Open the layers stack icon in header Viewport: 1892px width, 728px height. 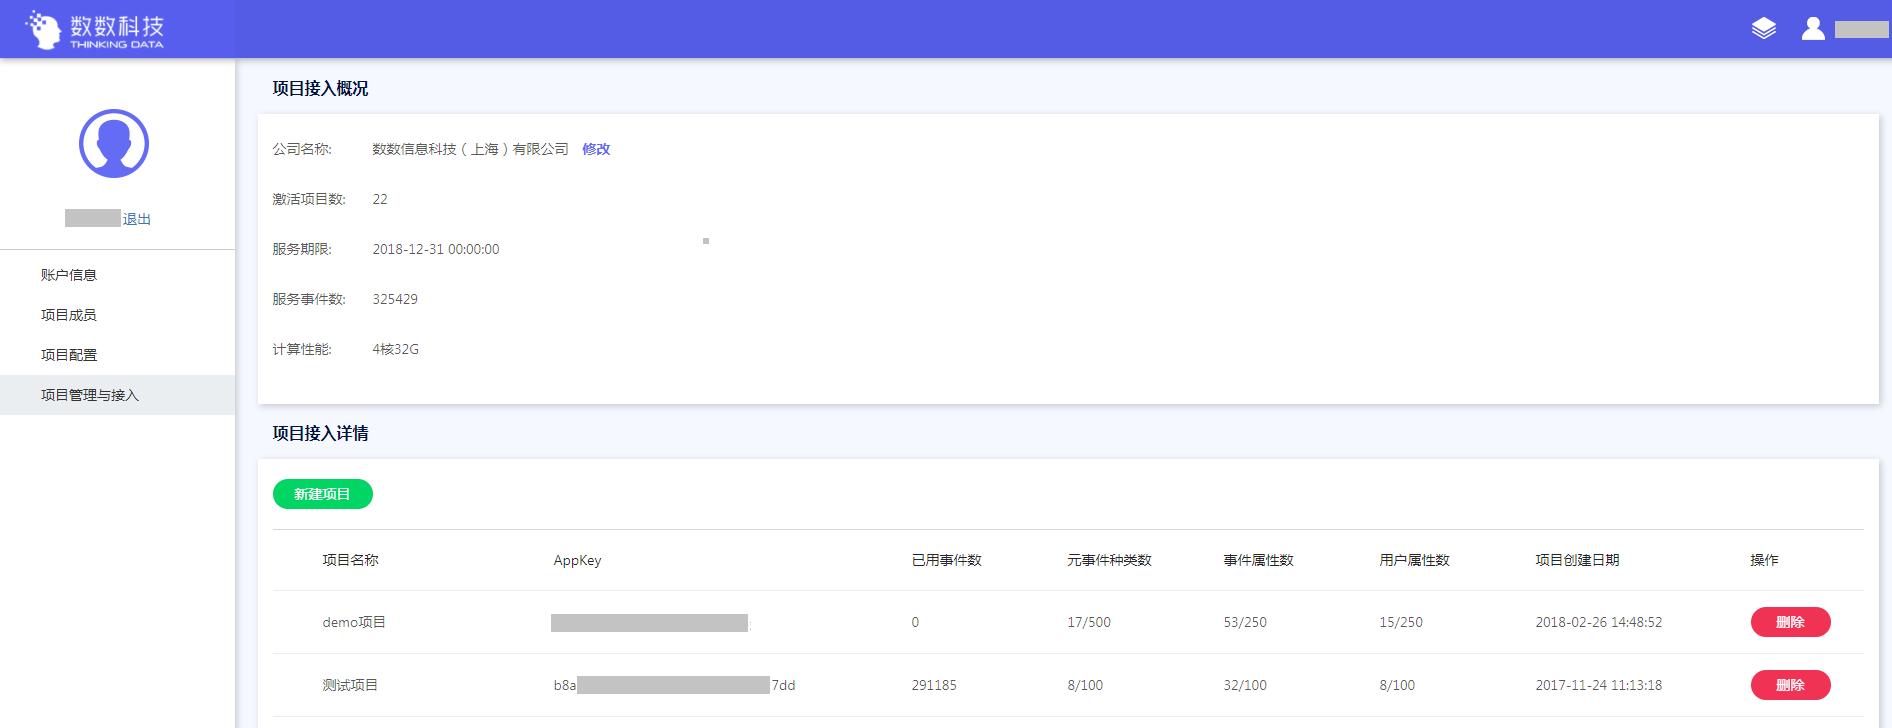(x=1763, y=29)
